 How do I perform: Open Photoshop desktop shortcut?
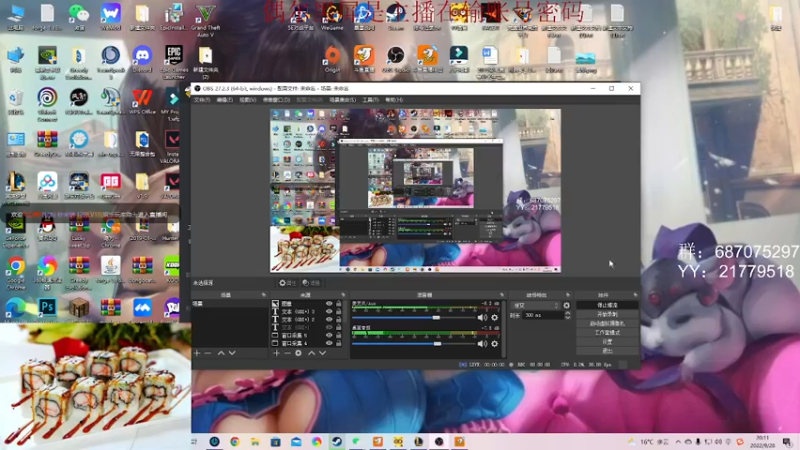point(47,308)
